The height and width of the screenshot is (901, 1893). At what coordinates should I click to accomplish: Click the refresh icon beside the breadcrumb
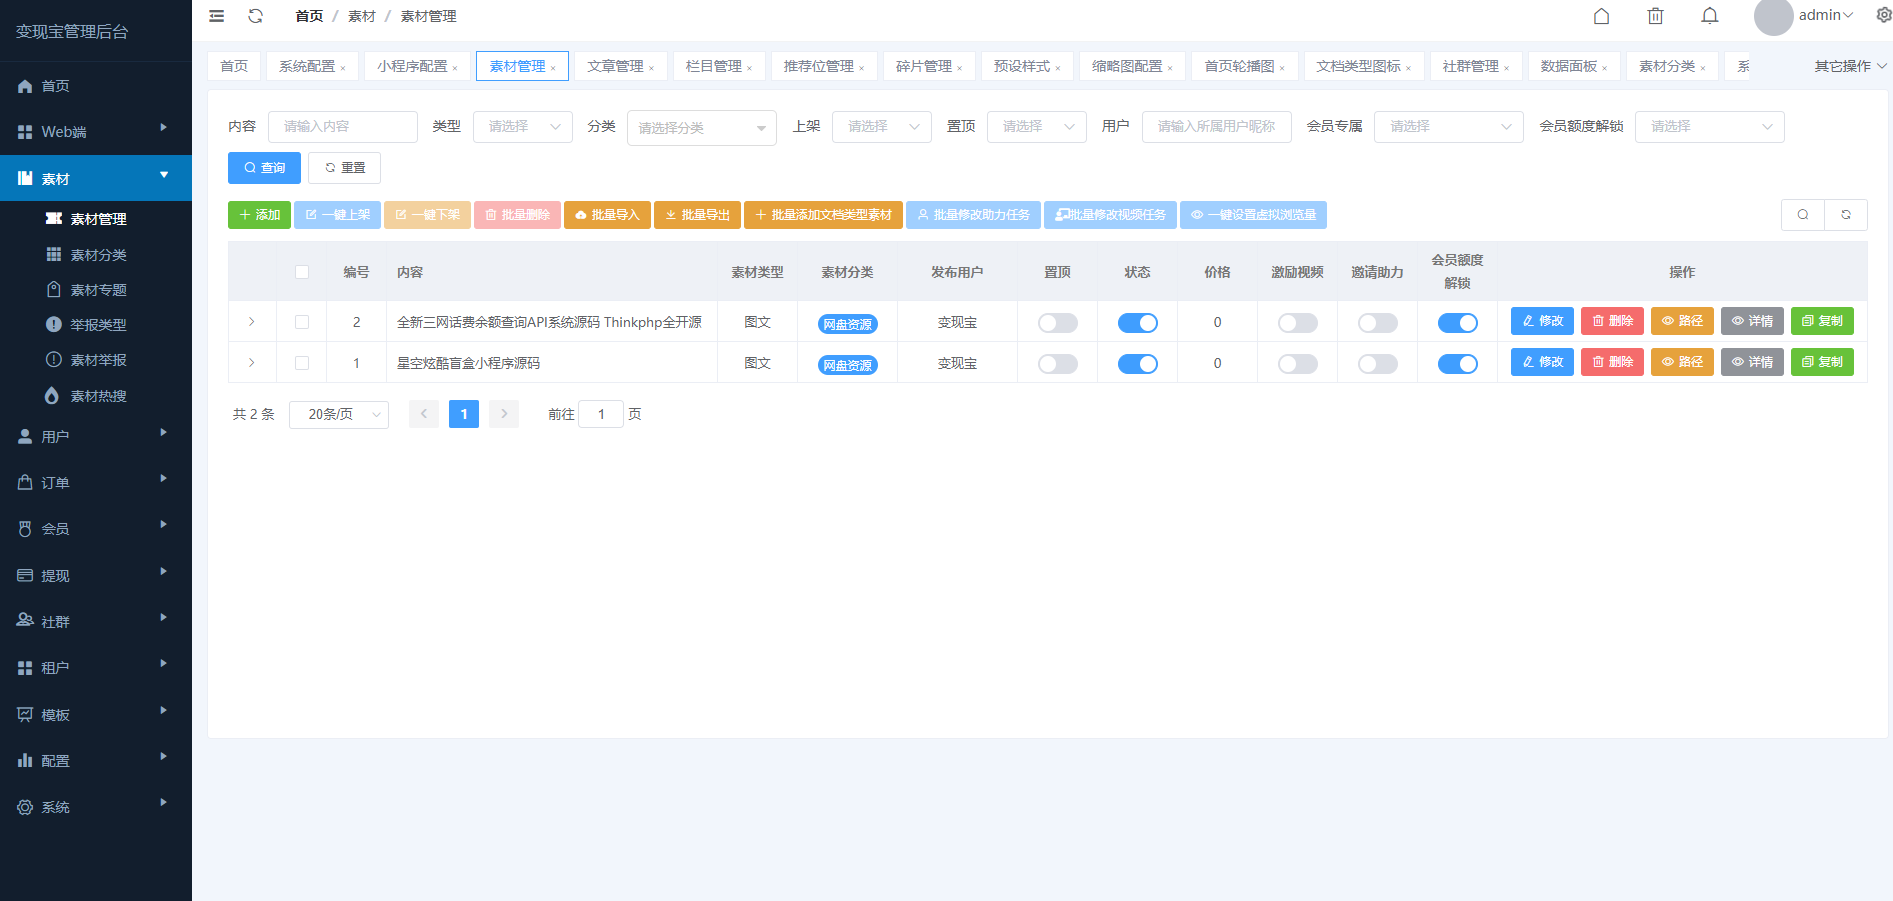coord(256,16)
